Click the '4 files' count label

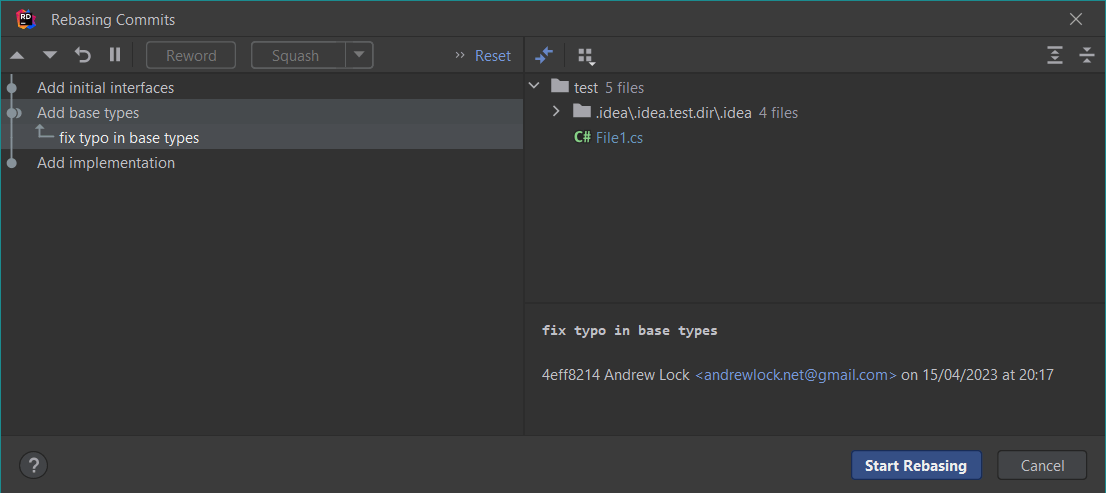point(778,113)
